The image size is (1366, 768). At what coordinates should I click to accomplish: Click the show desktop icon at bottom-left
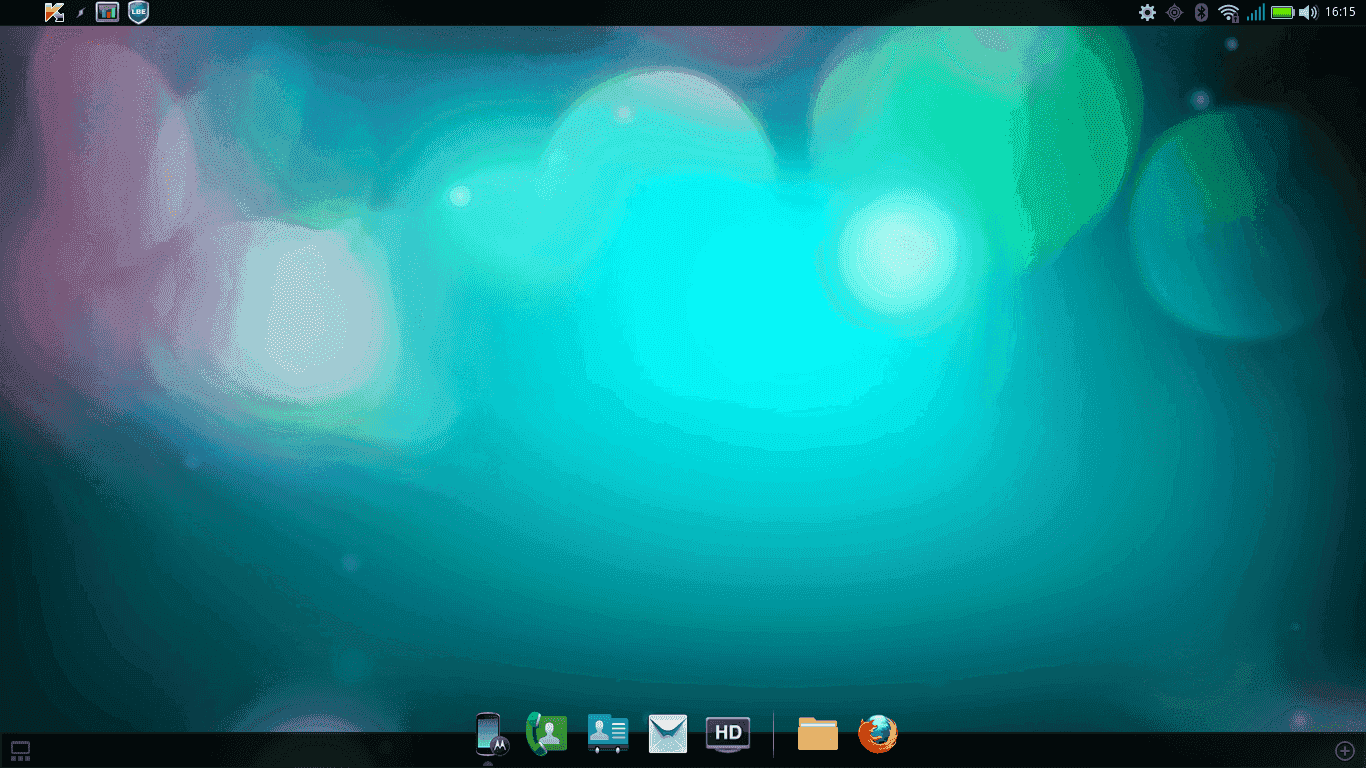click(20, 750)
